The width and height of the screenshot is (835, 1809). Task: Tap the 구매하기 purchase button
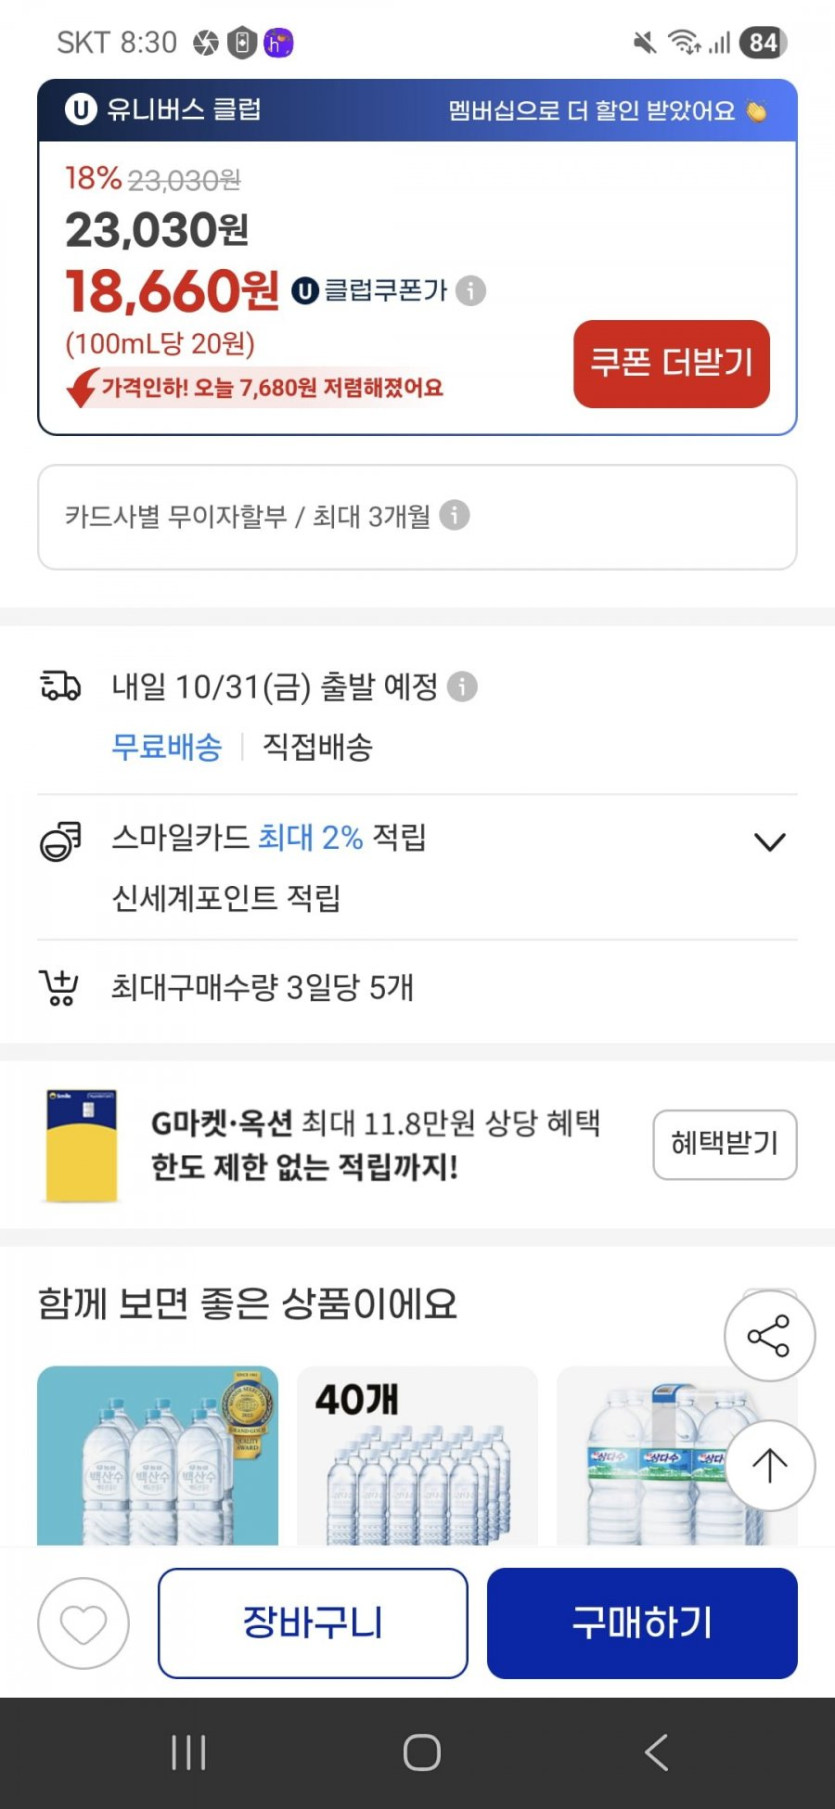click(x=642, y=1623)
